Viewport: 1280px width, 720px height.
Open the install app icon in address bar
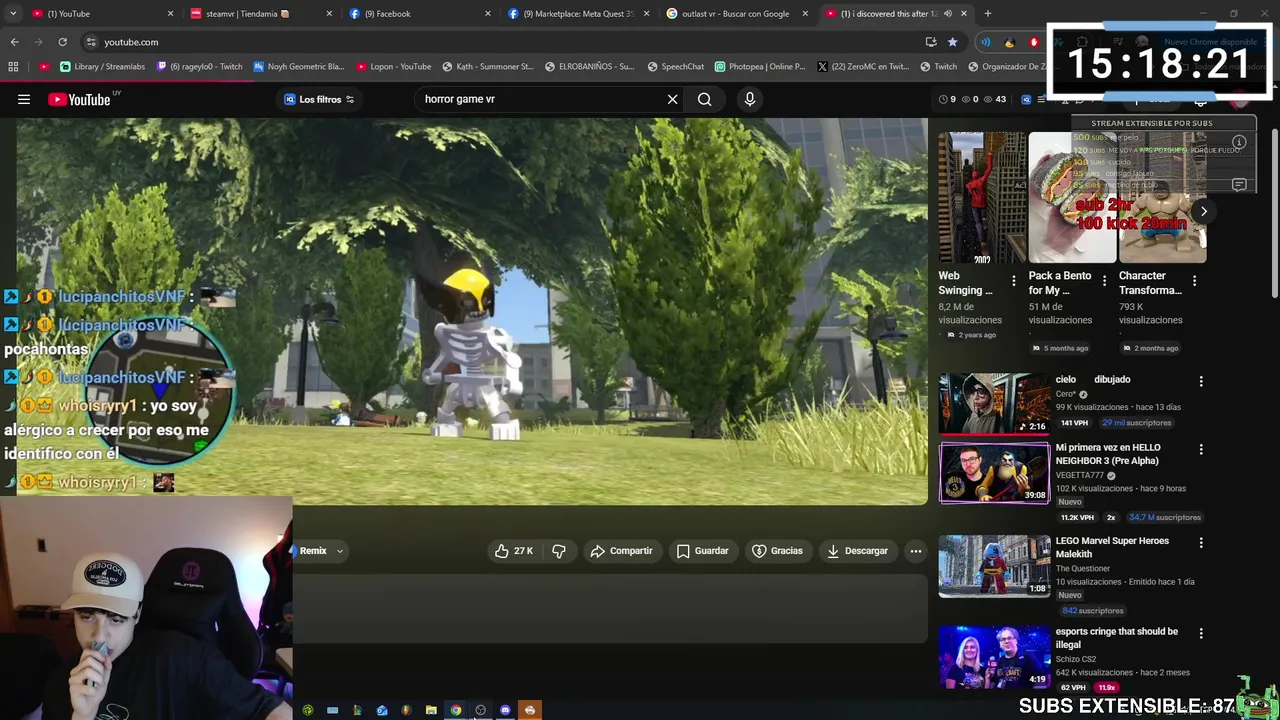pos(931,42)
